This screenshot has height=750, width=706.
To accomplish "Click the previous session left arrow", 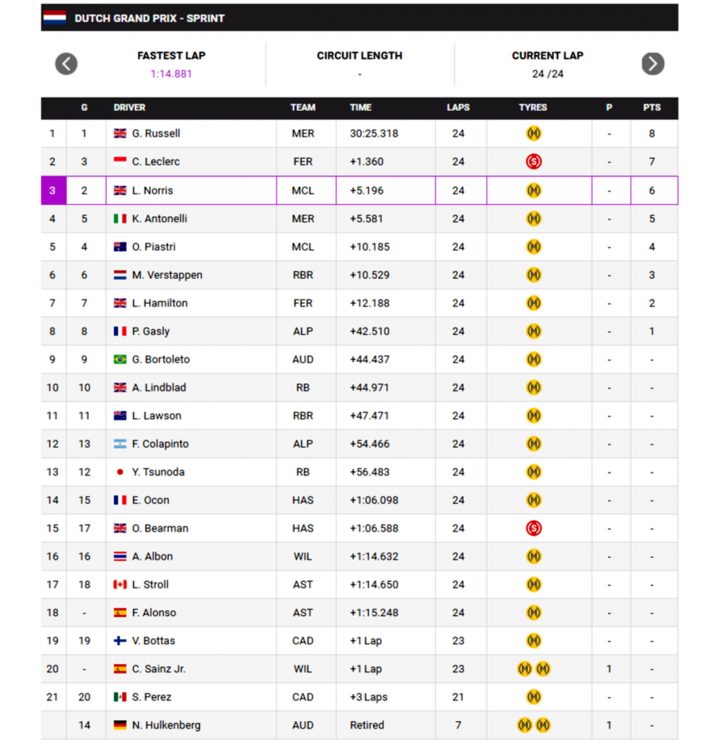I will 66,64.
